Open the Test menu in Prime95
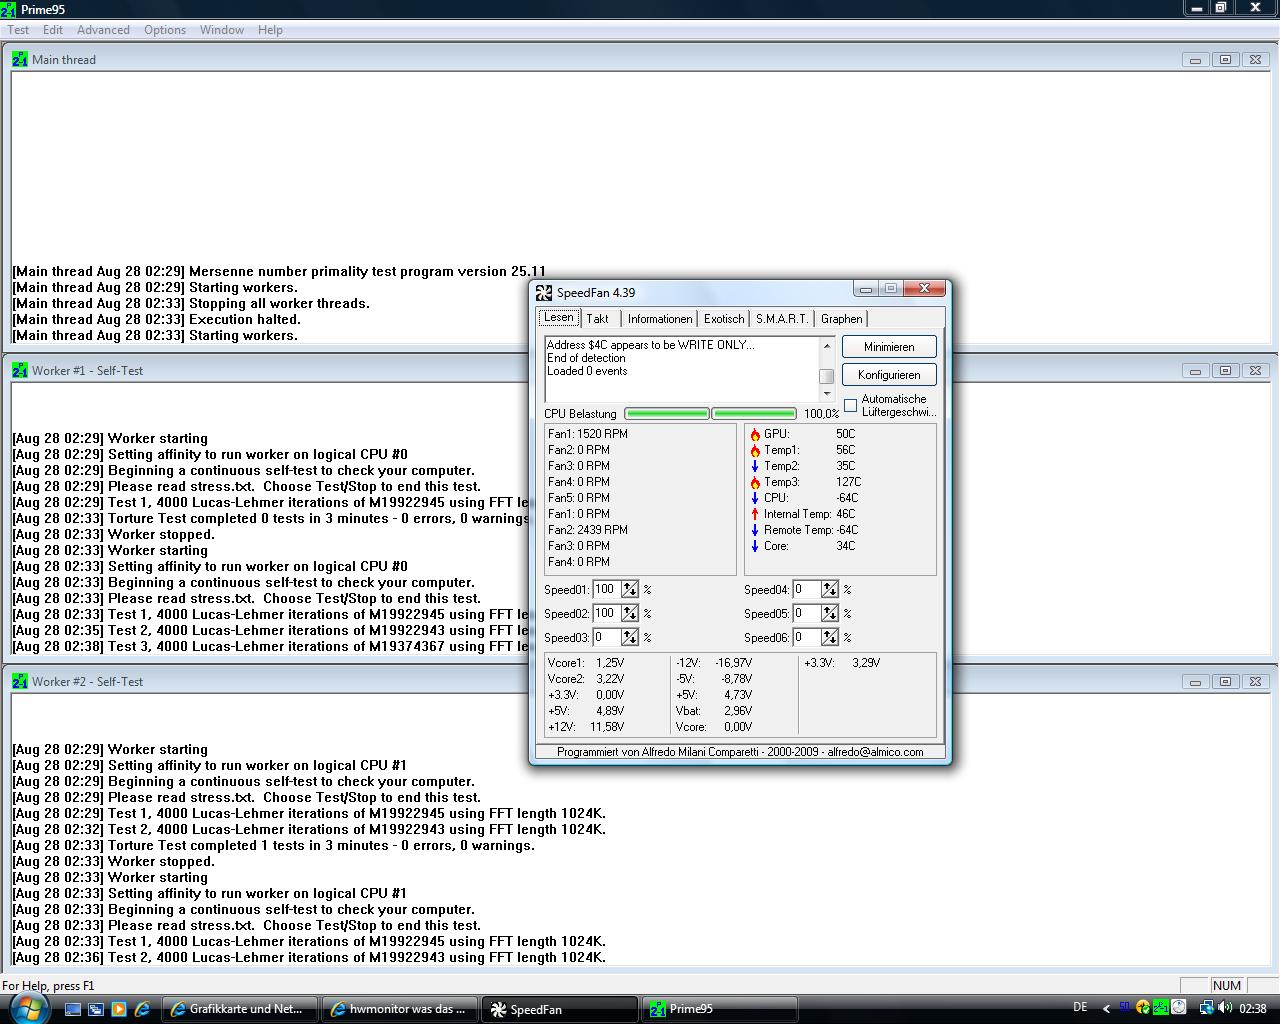 click(18, 30)
